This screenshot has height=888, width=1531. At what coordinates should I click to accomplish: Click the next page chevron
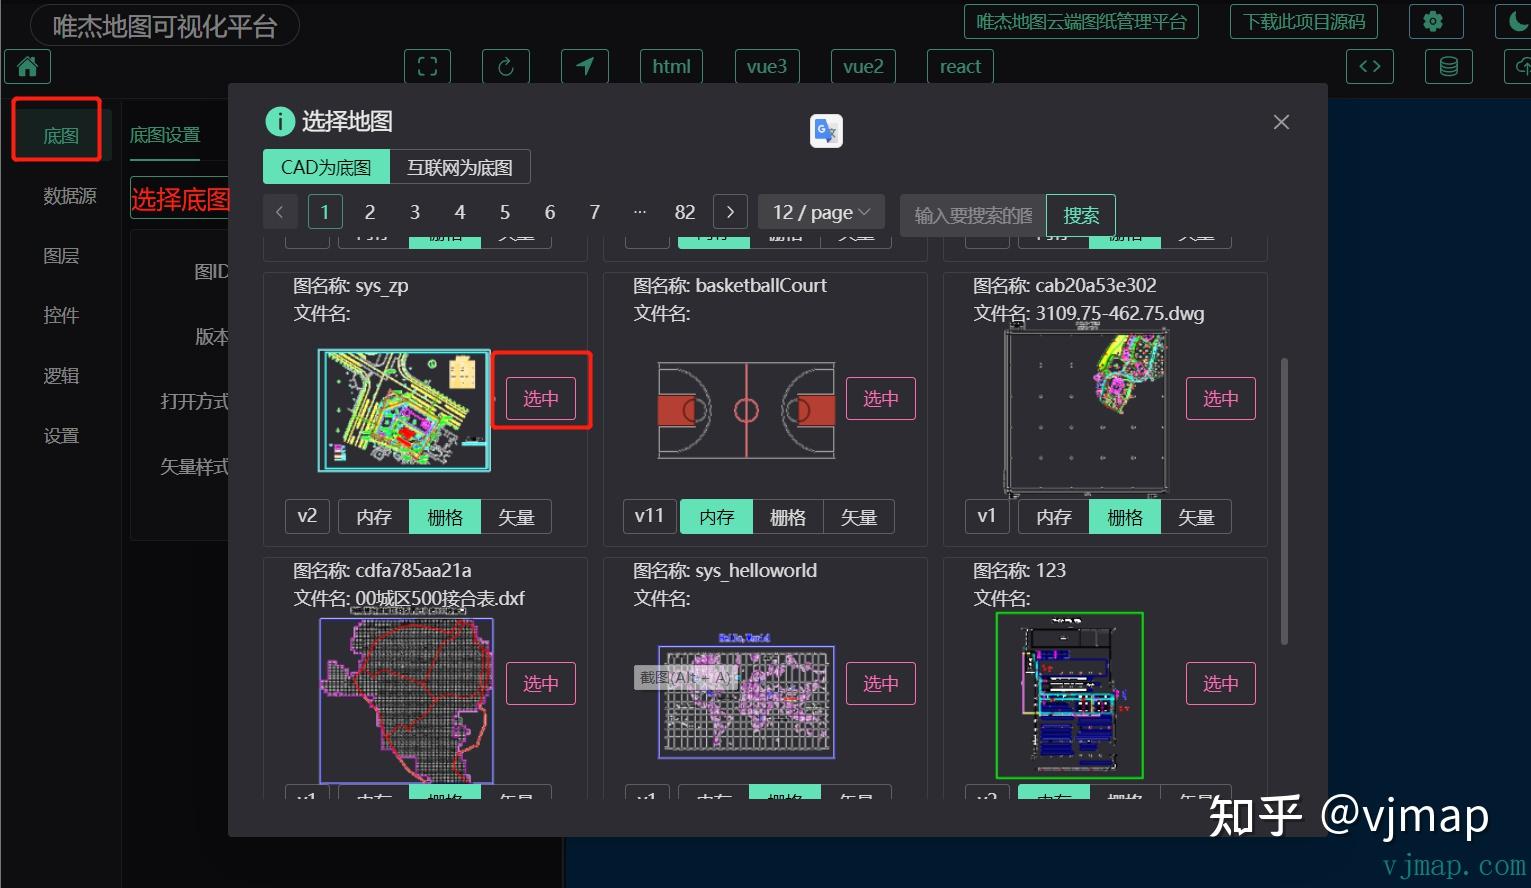[730, 211]
